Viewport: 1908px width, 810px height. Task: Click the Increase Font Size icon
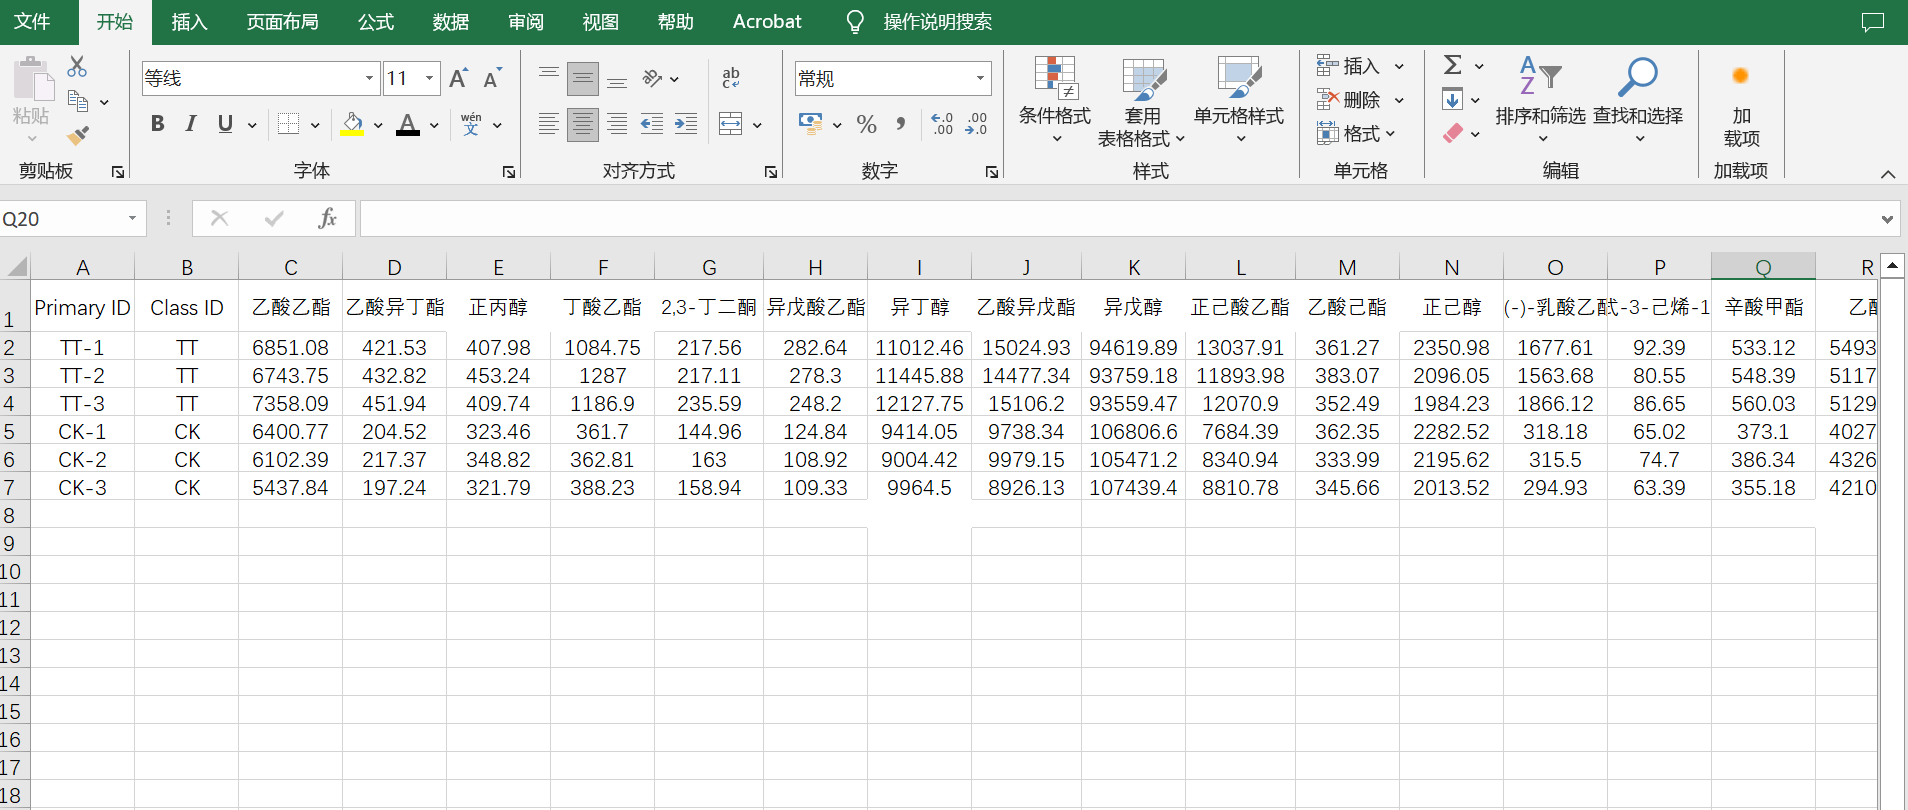458,78
